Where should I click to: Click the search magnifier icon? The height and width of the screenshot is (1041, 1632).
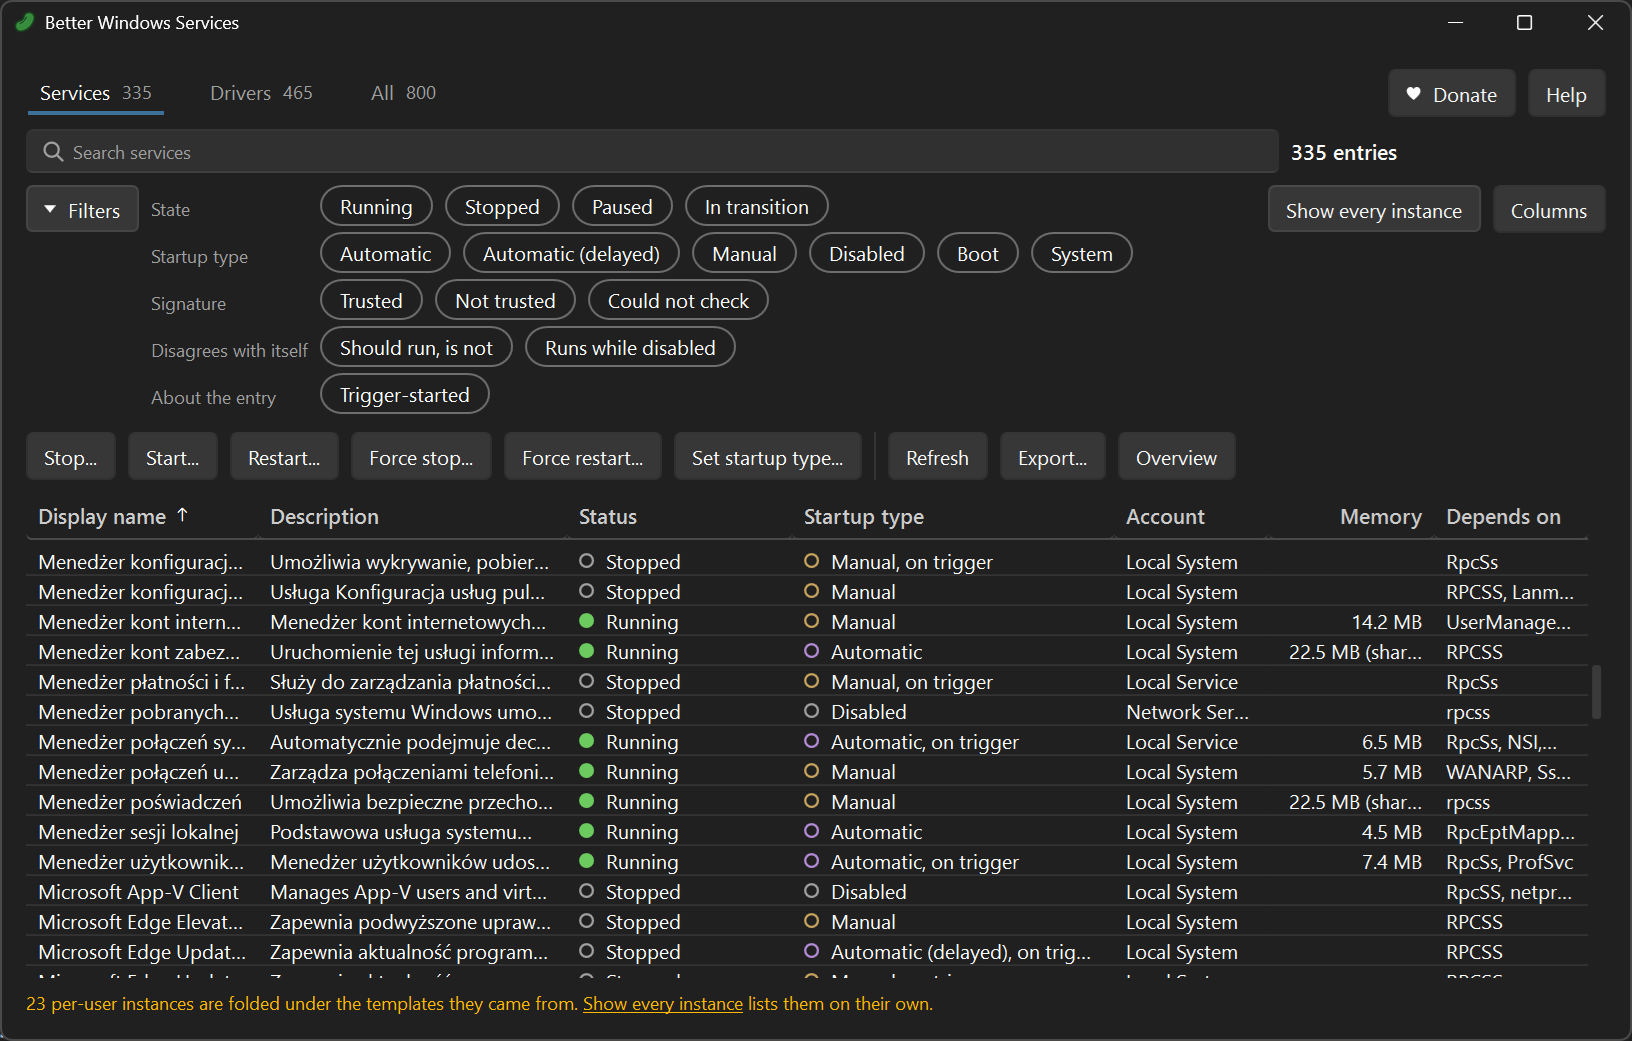click(x=54, y=152)
